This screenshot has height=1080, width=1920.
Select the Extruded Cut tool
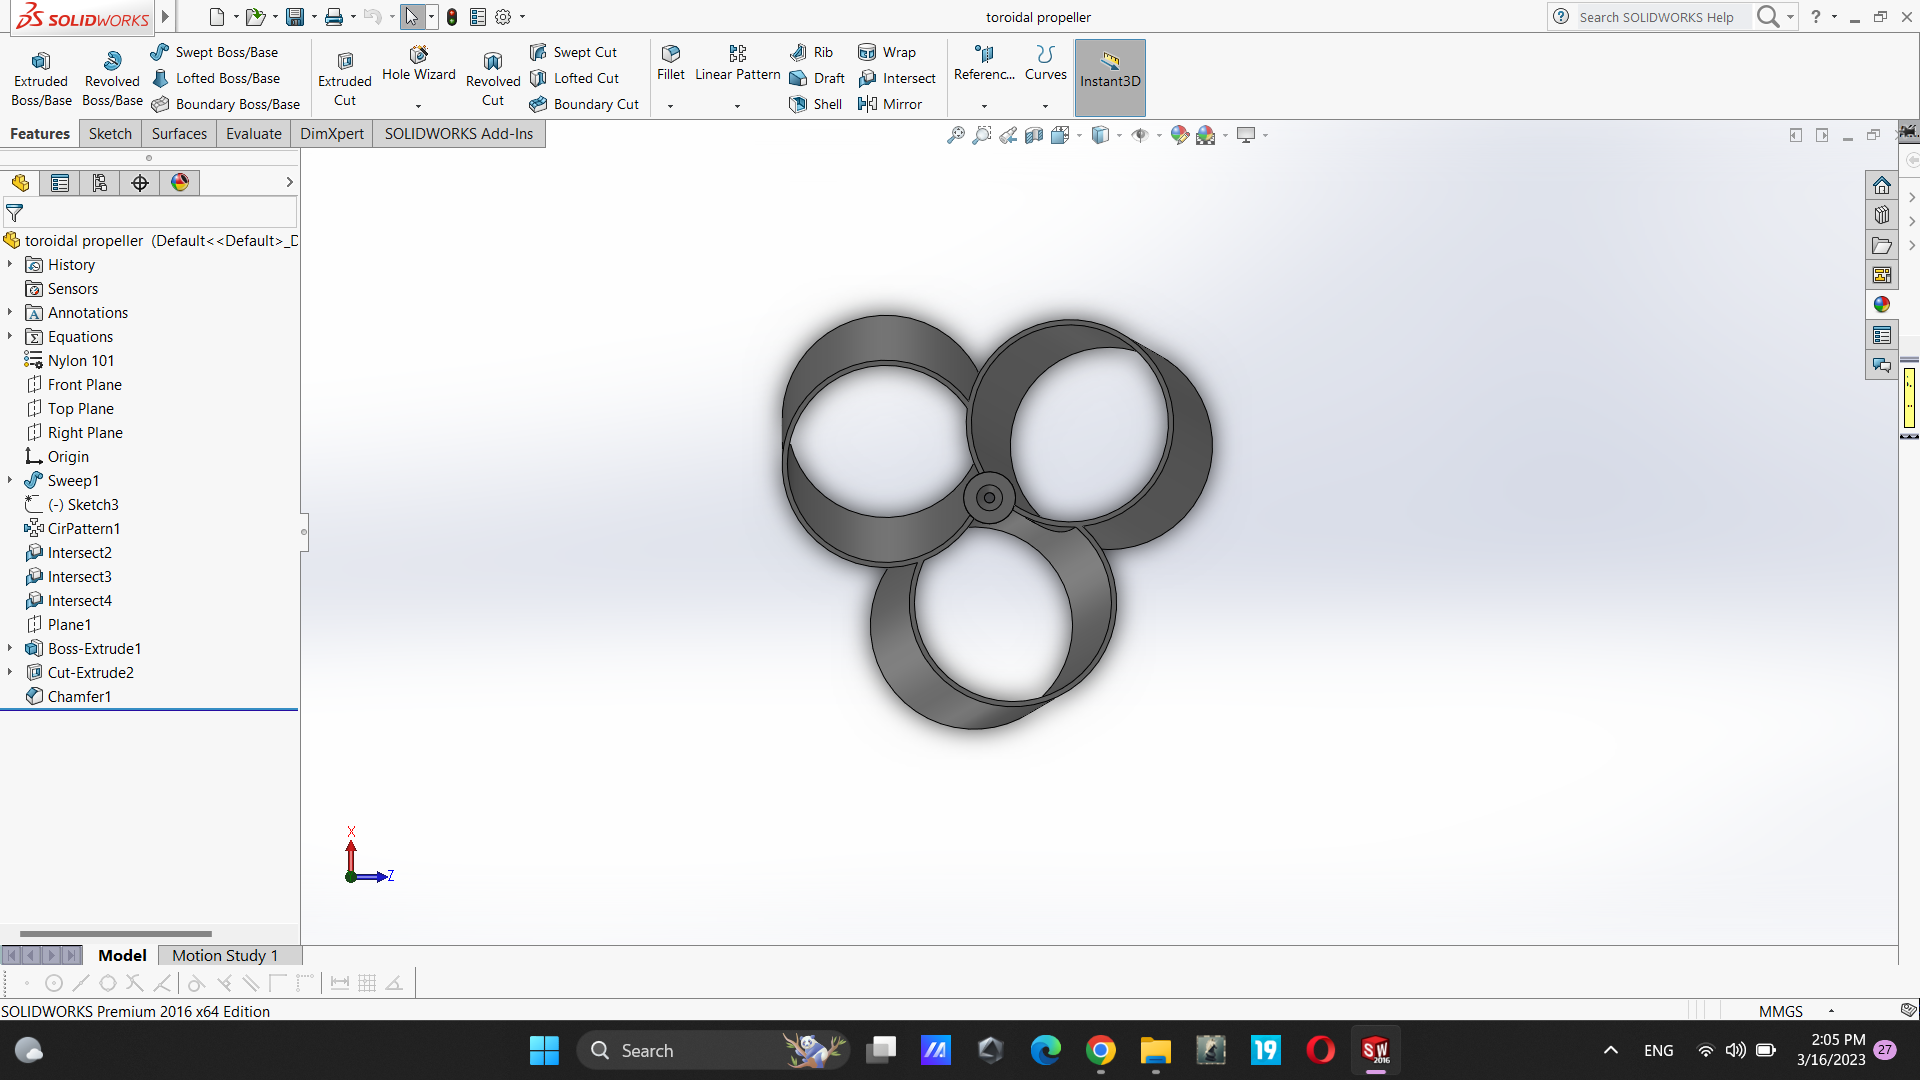(x=345, y=78)
